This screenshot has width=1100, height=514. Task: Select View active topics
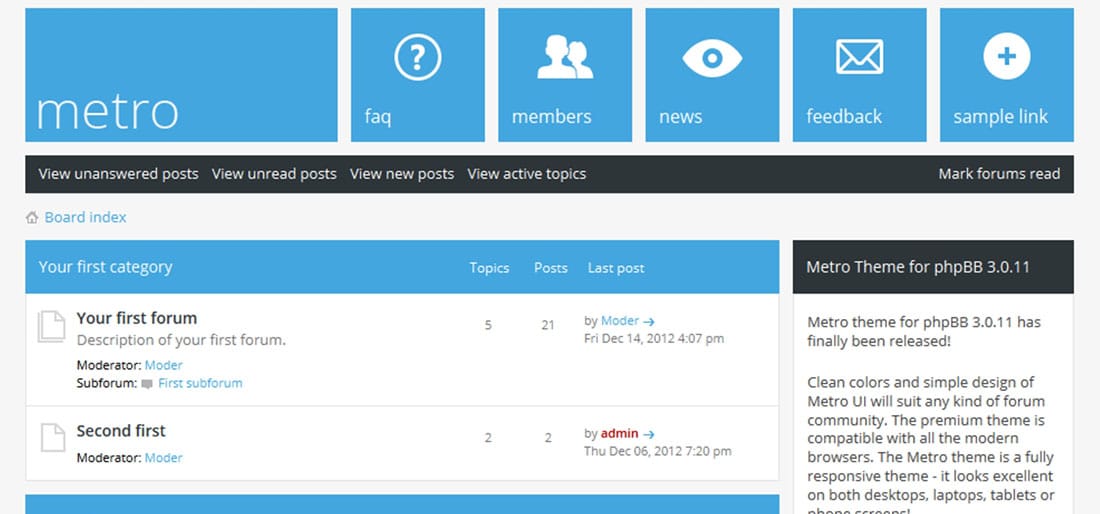click(x=526, y=174)
